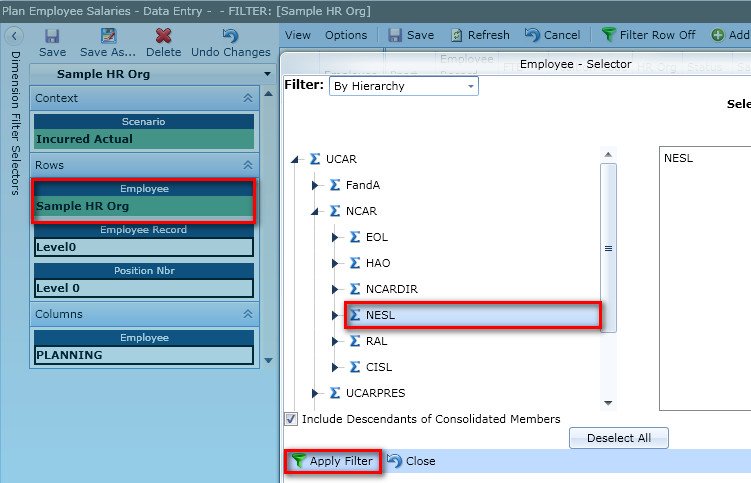Click the hierarchy tree scrollbar down arrow

tap(608, 403)
